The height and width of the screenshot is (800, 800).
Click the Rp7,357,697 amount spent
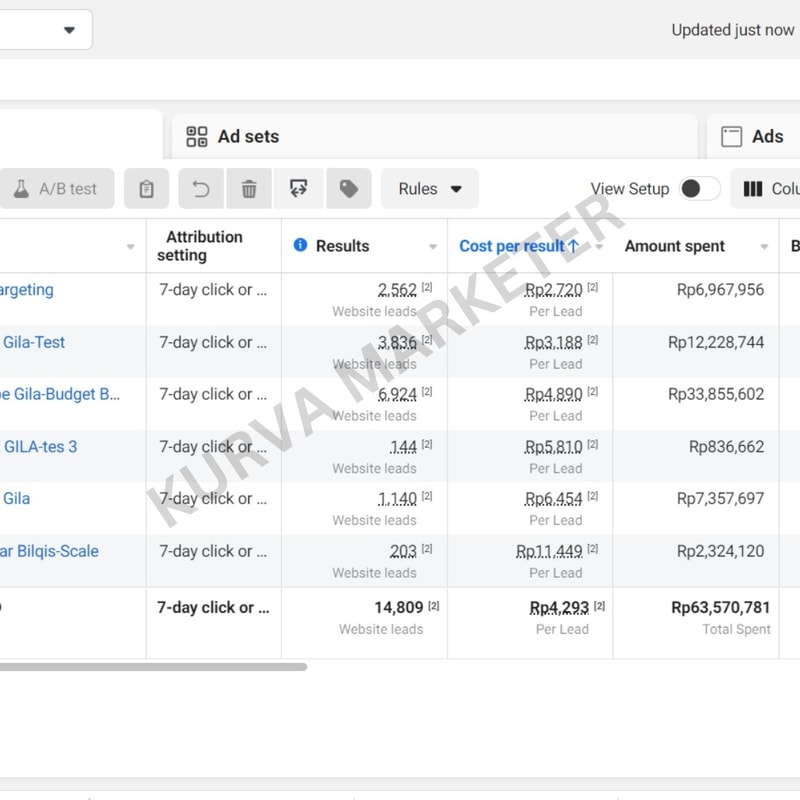720,498
